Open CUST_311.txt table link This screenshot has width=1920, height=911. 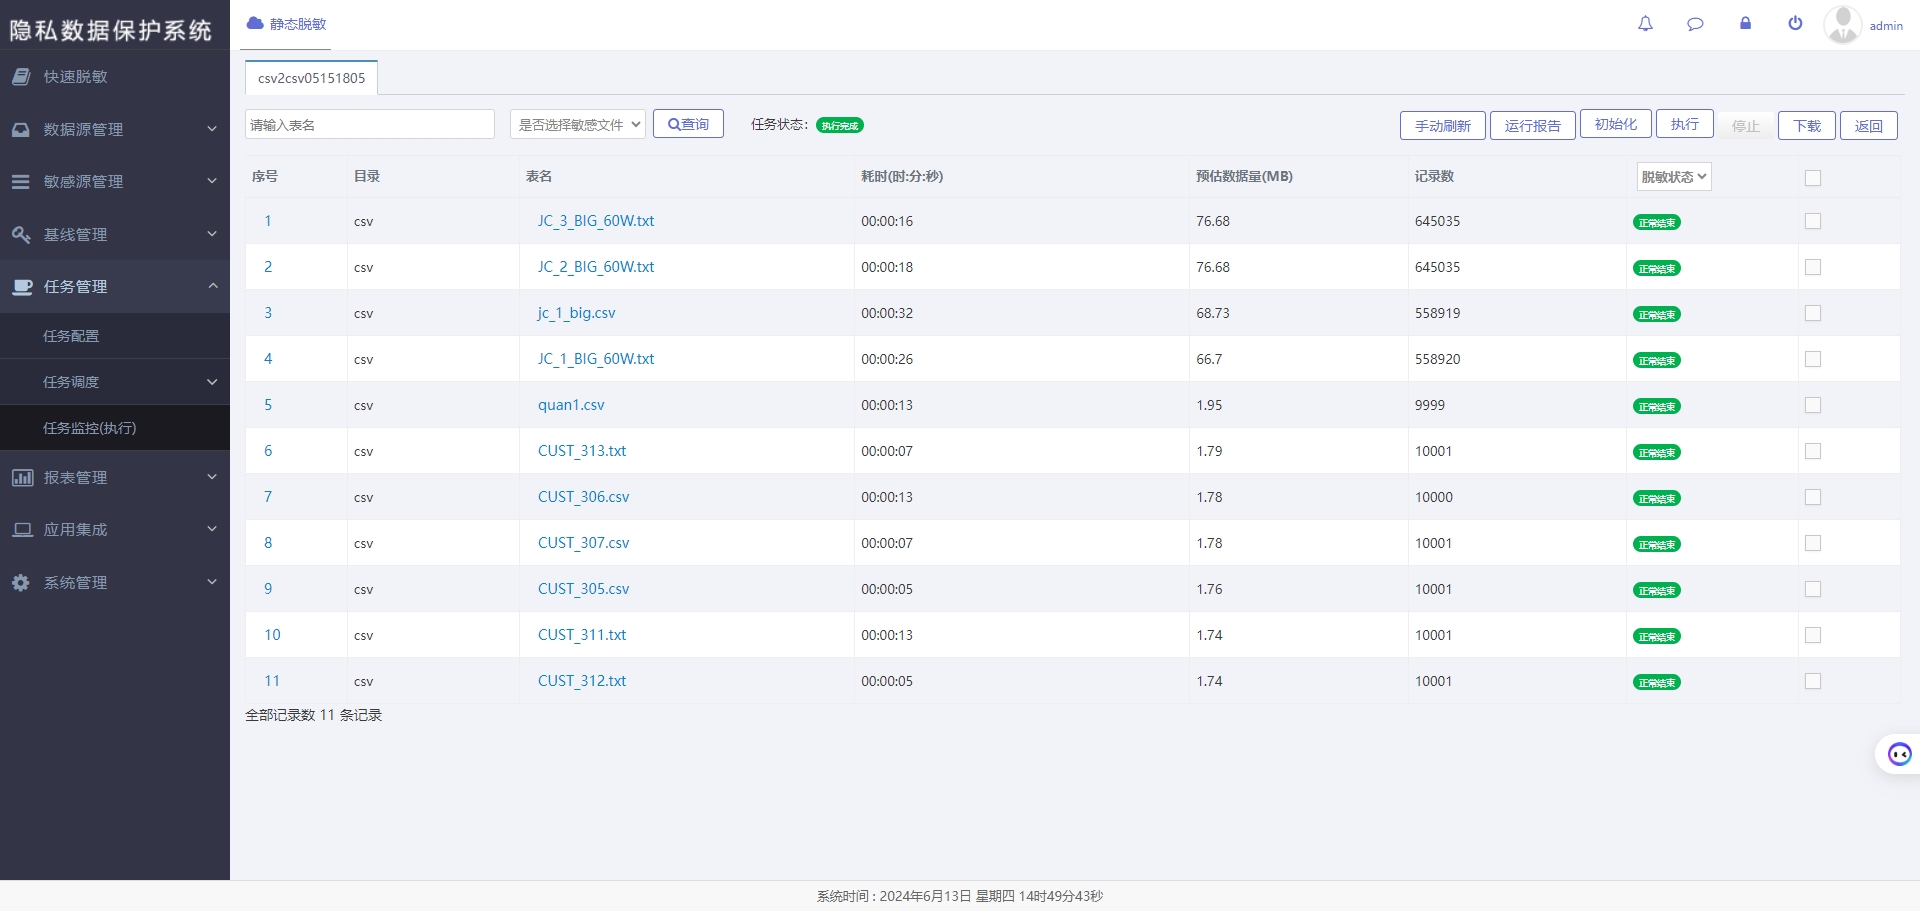tap(582, 635)
